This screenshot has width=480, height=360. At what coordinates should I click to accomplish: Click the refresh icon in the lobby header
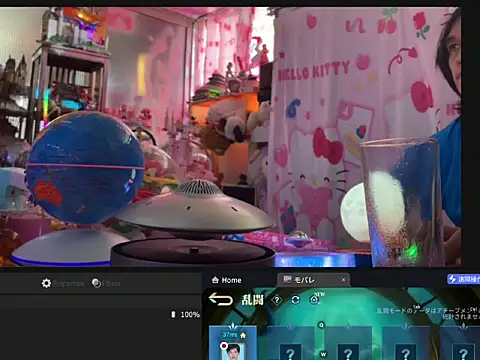(x=295, y=300)
